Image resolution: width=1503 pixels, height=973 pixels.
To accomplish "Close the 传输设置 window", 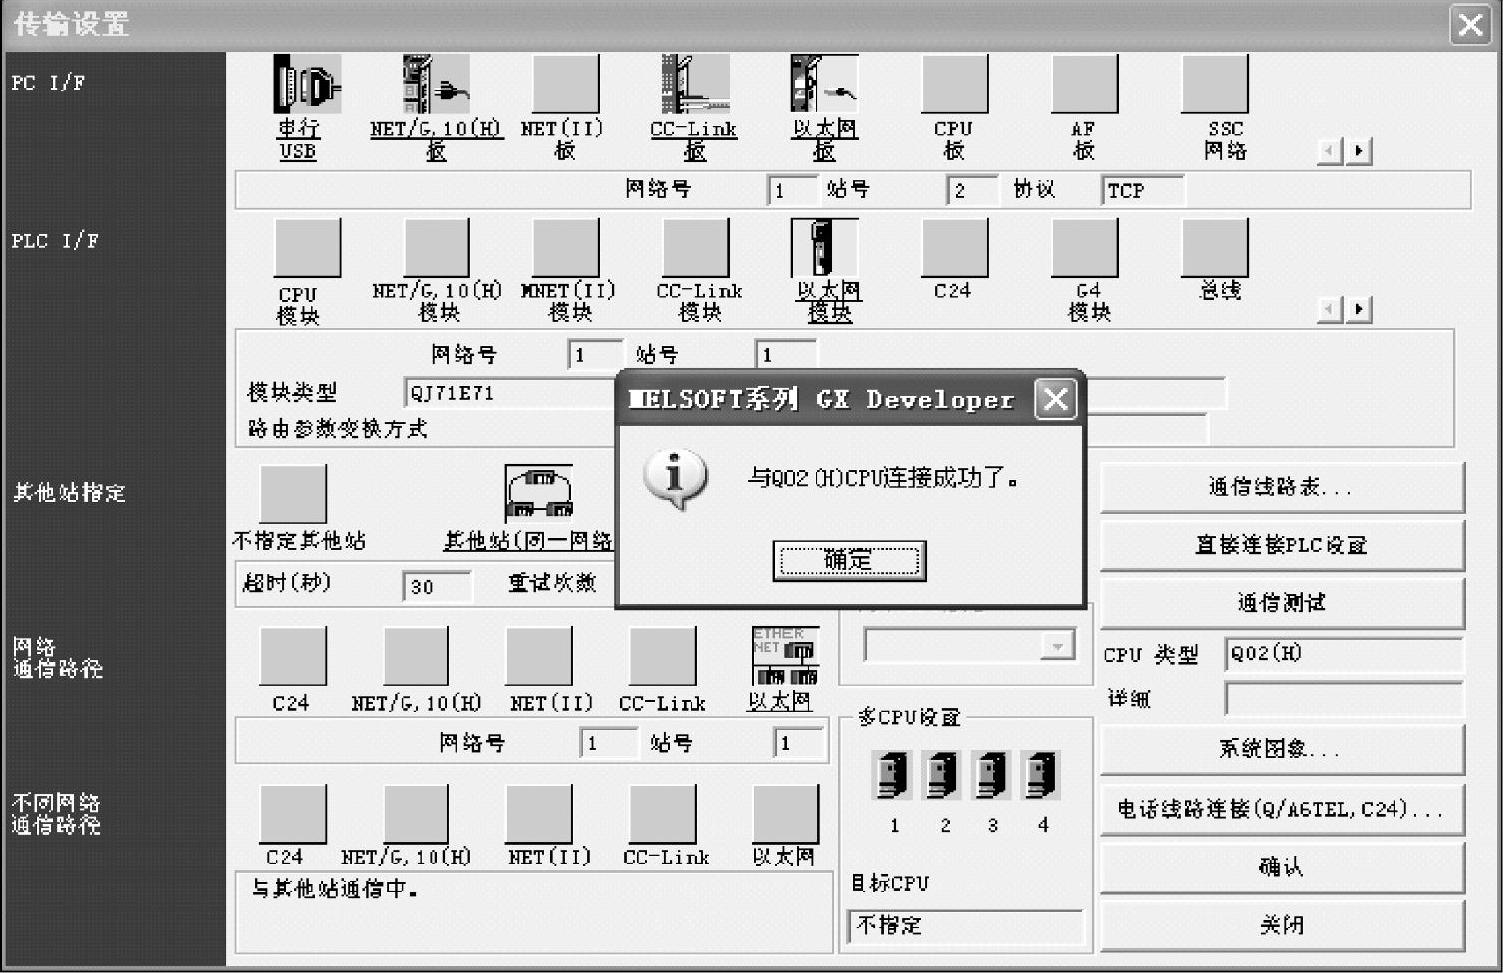I will pos(1471,24).
